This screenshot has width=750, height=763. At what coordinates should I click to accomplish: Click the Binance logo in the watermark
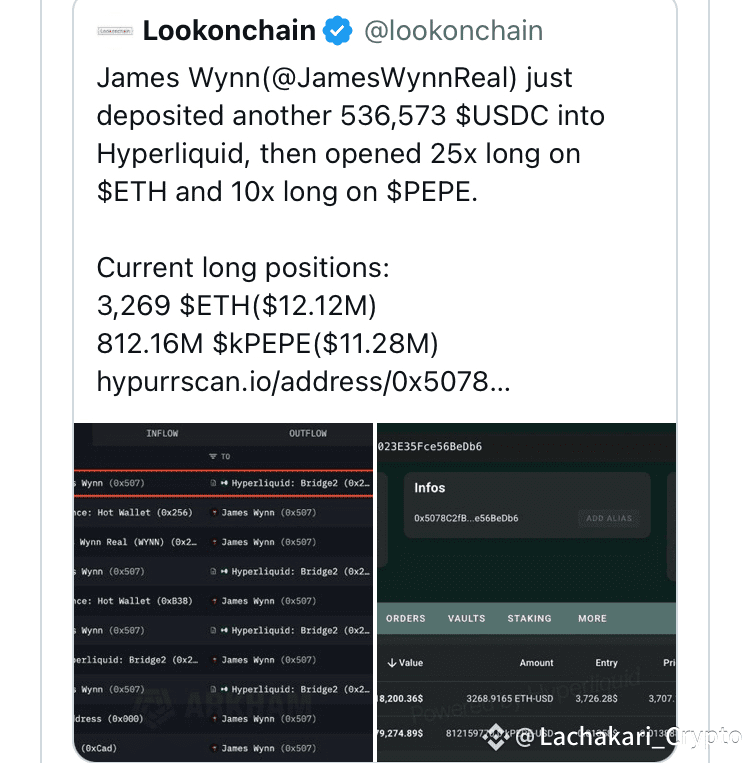[x=496, y=737]
